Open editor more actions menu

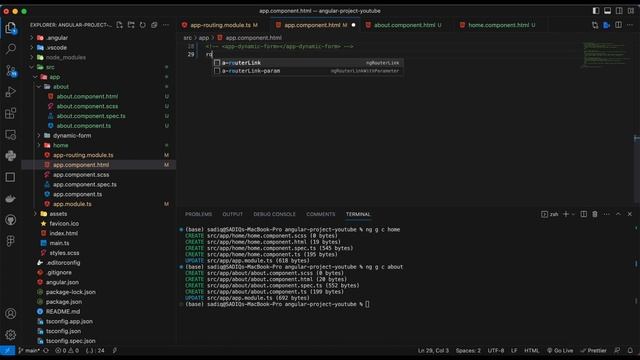630,25
